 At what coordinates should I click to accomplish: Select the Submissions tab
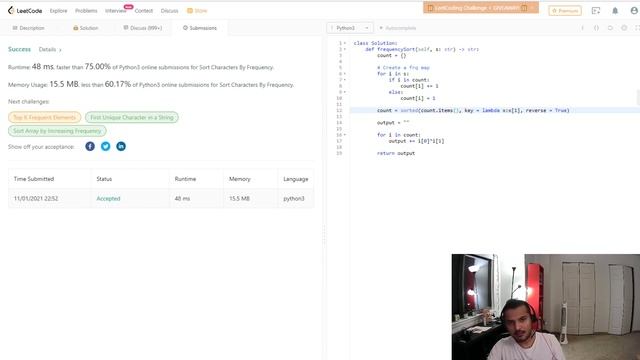point(200,28)
